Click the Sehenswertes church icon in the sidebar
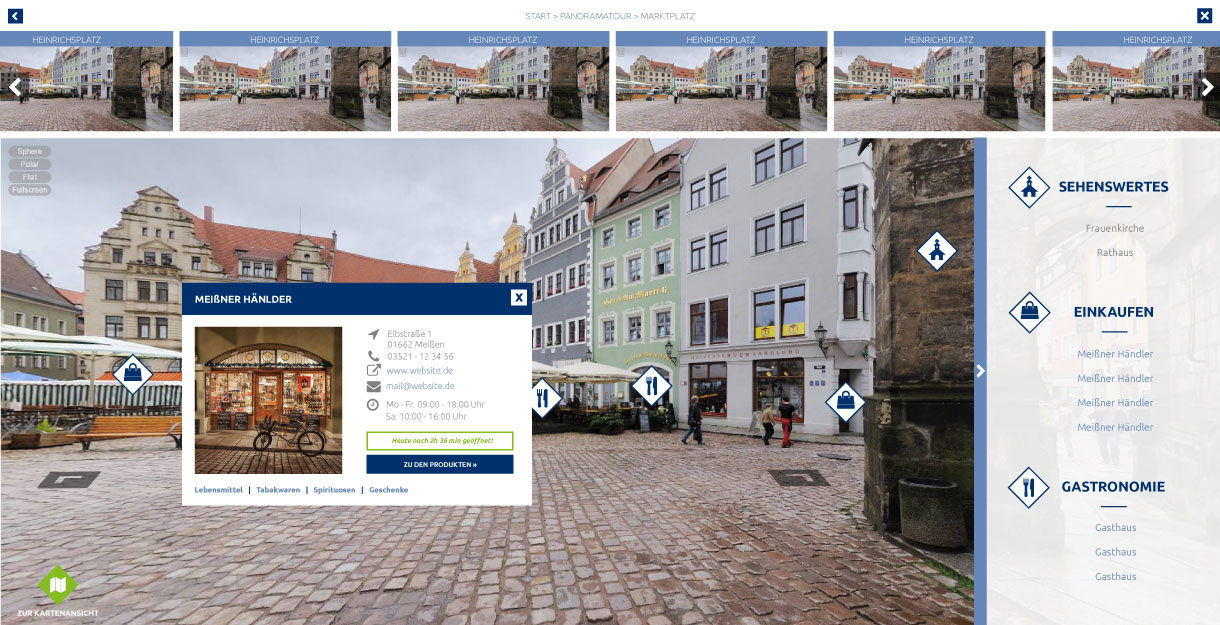This screenshot has width=1220, height=625. [1029, 187]
